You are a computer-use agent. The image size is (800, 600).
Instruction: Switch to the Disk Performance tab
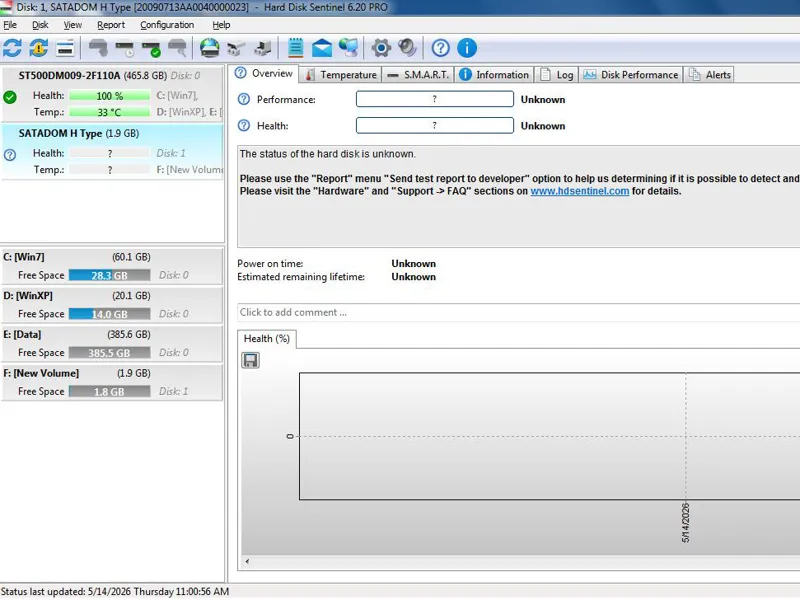click(631, 75)
